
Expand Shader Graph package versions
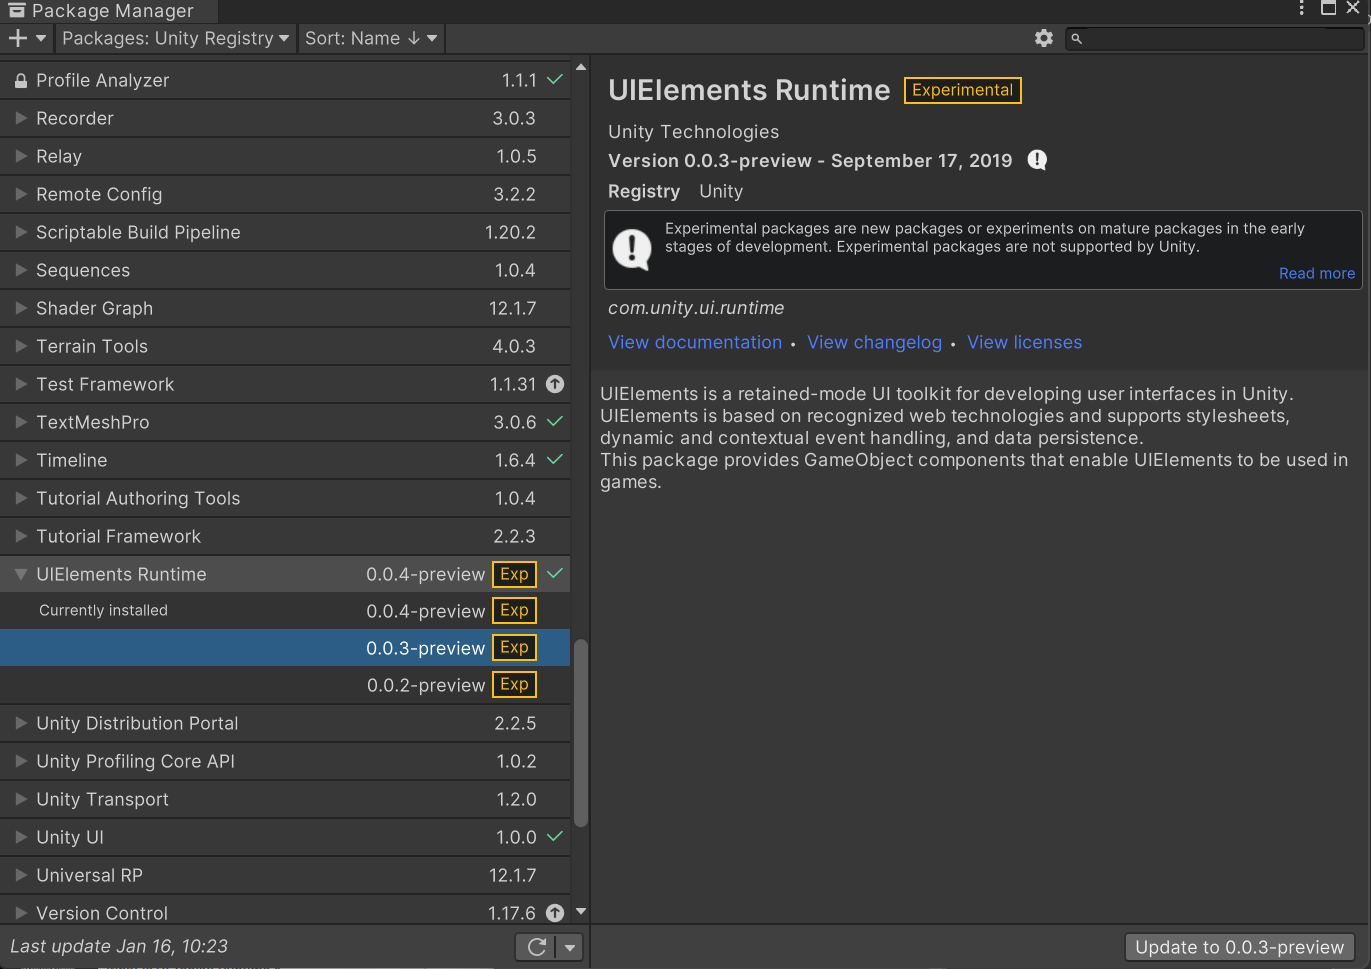point(21,308)
